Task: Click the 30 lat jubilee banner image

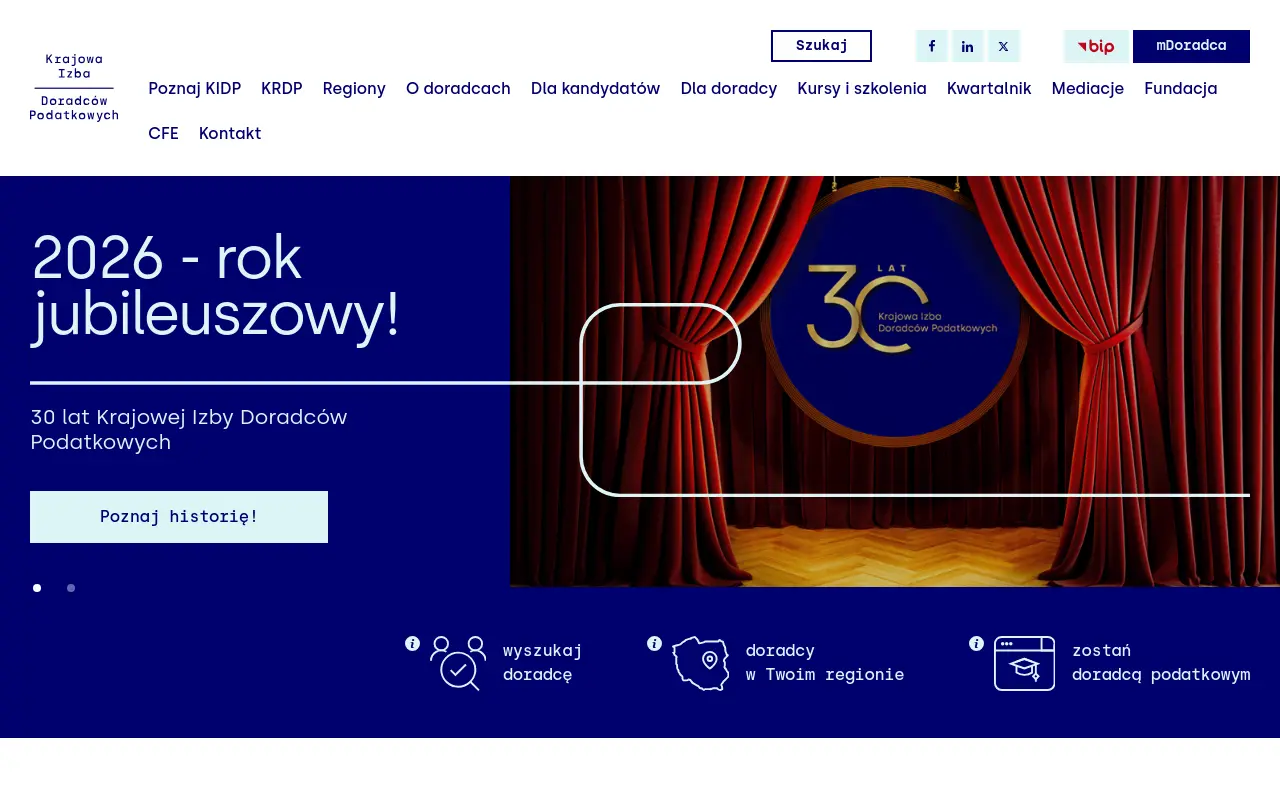Action: [x=895, y=381]
